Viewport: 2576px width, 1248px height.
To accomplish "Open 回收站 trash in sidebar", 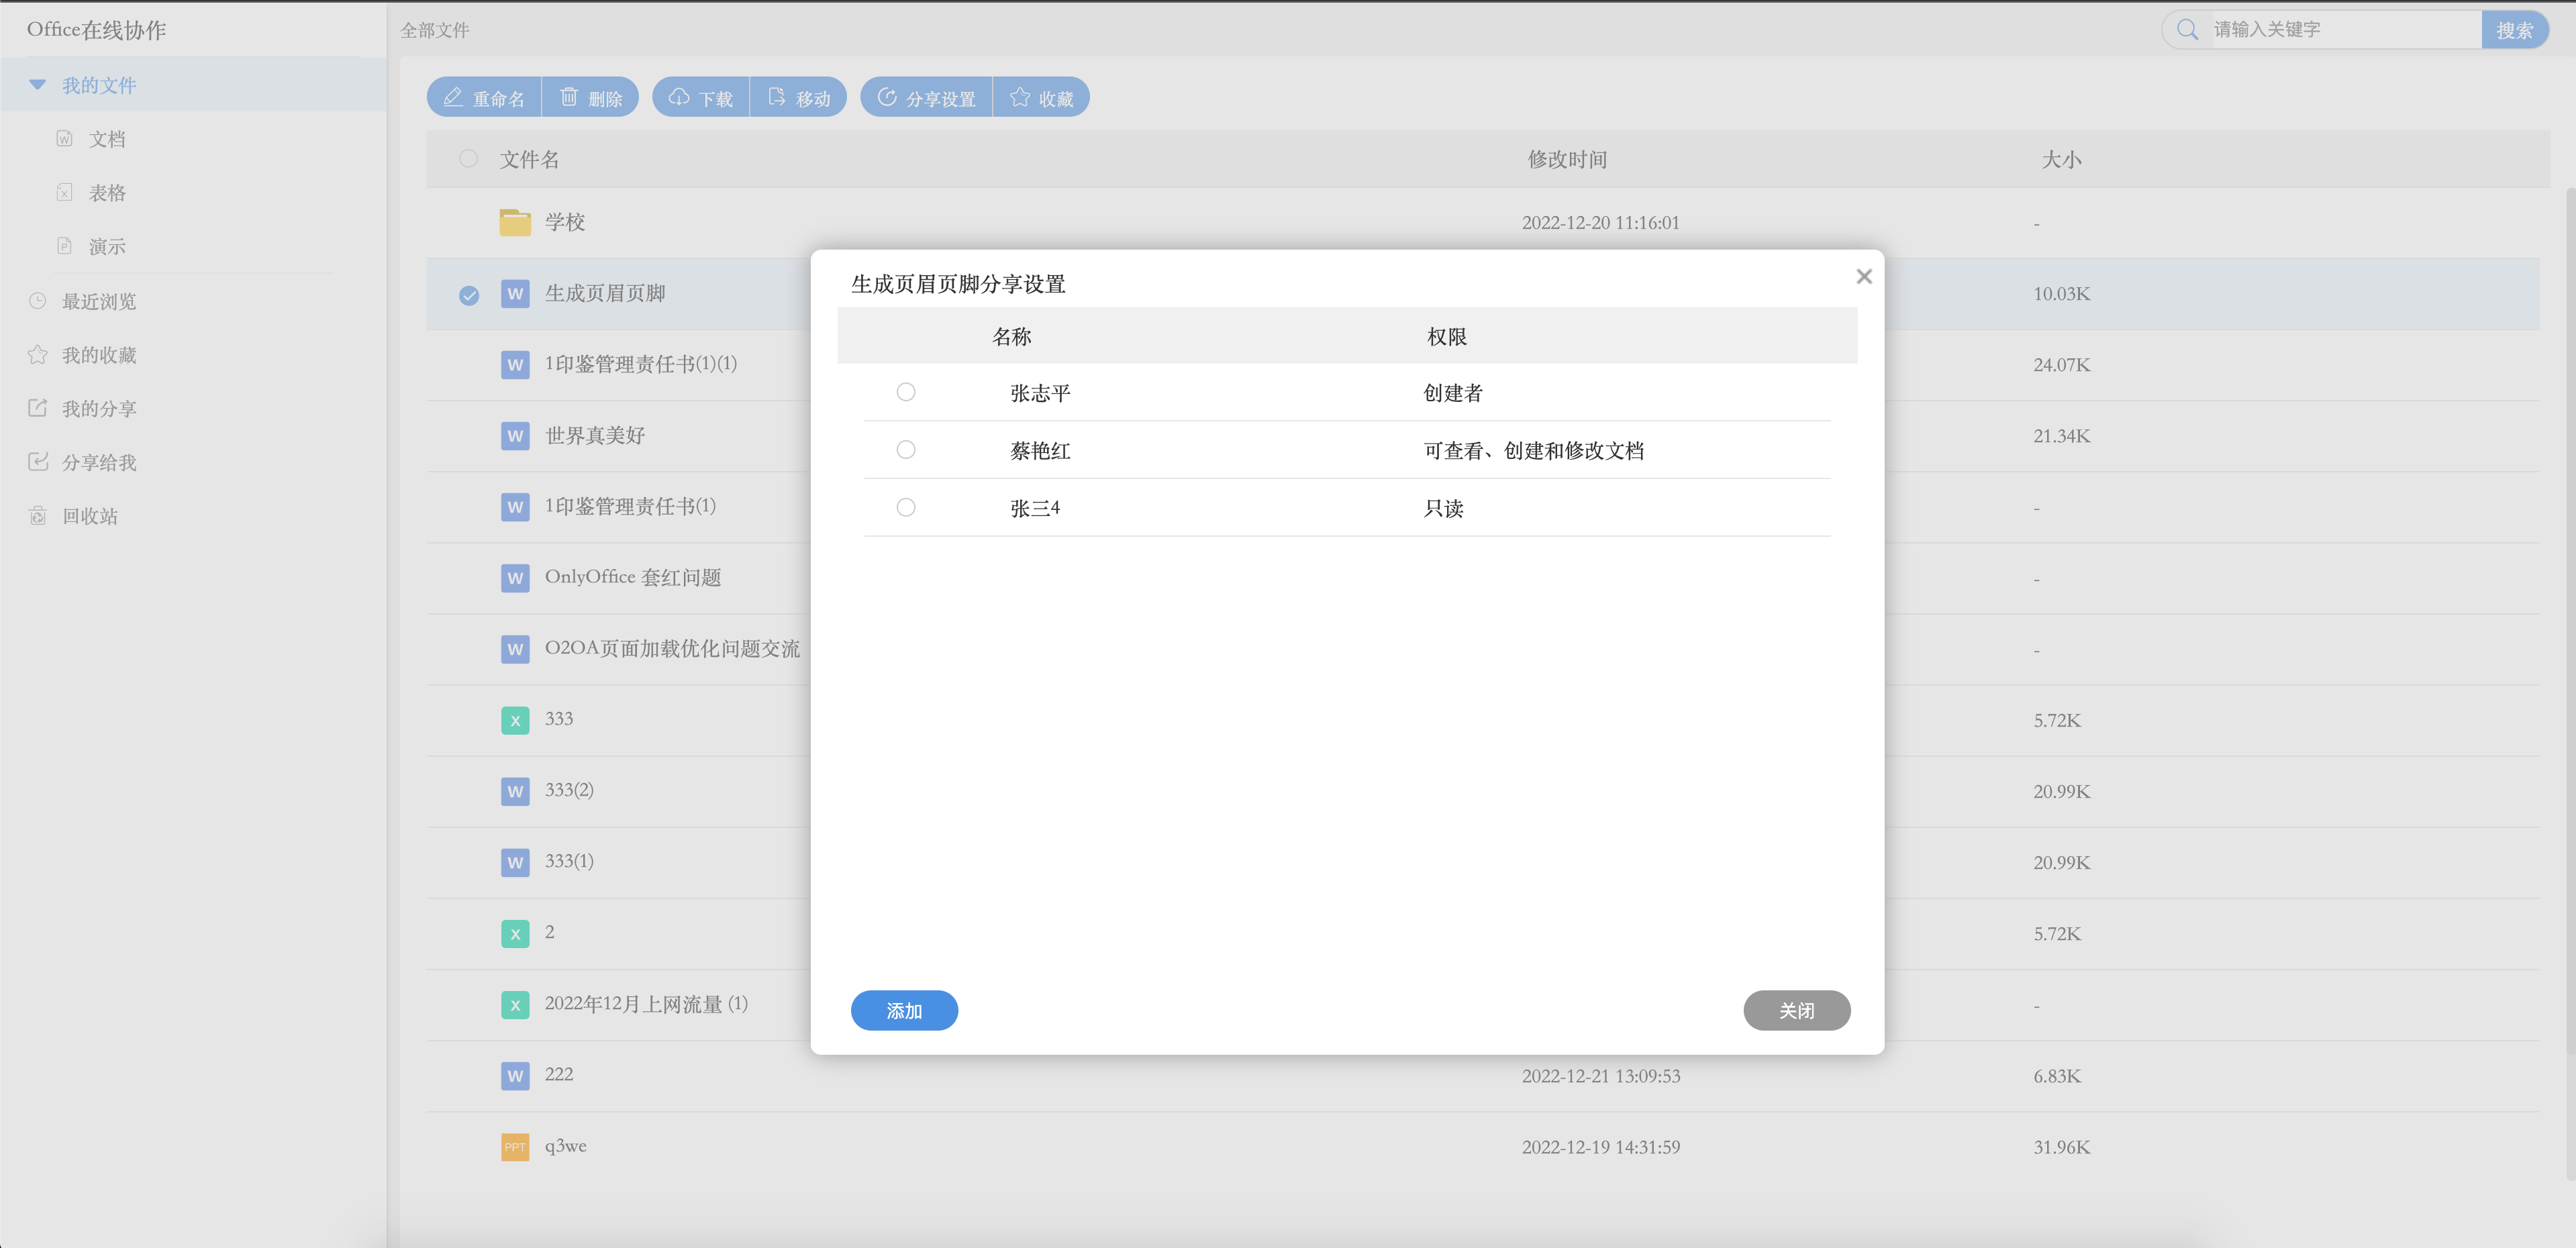I will tap(90, 516).
